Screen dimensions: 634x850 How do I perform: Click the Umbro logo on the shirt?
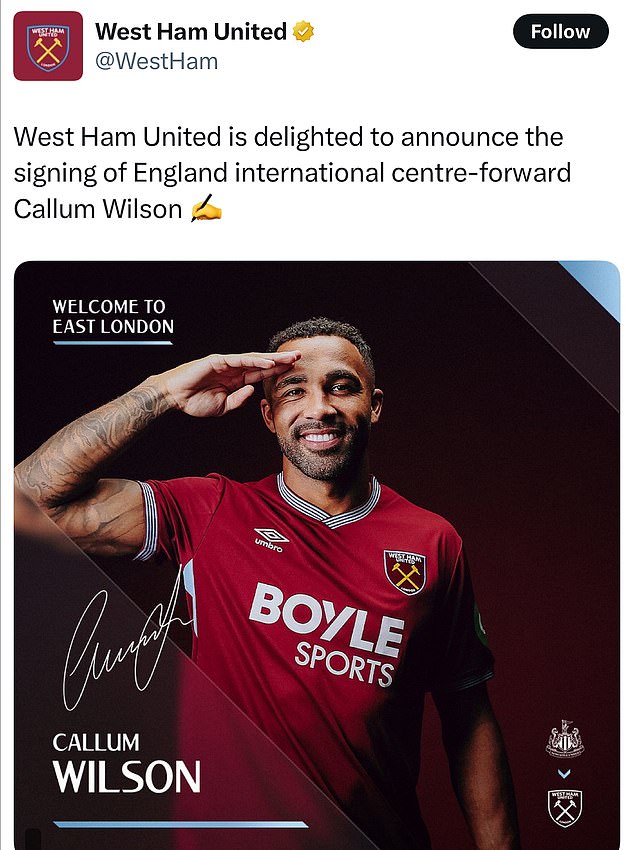(271, 540)
